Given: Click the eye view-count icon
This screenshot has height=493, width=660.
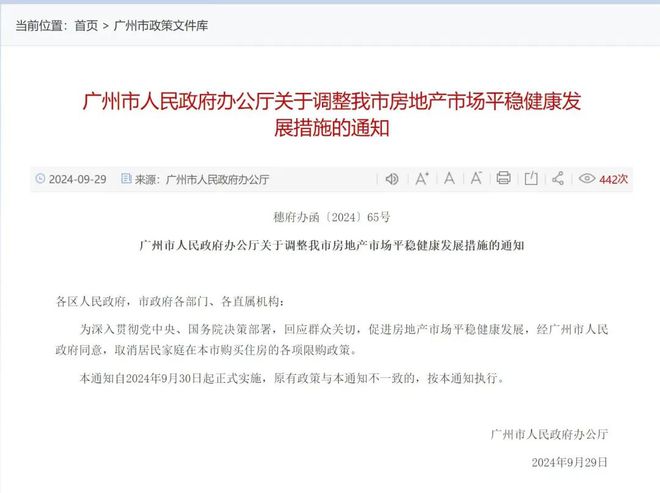Looking at the screenshot, I should 587,179.
